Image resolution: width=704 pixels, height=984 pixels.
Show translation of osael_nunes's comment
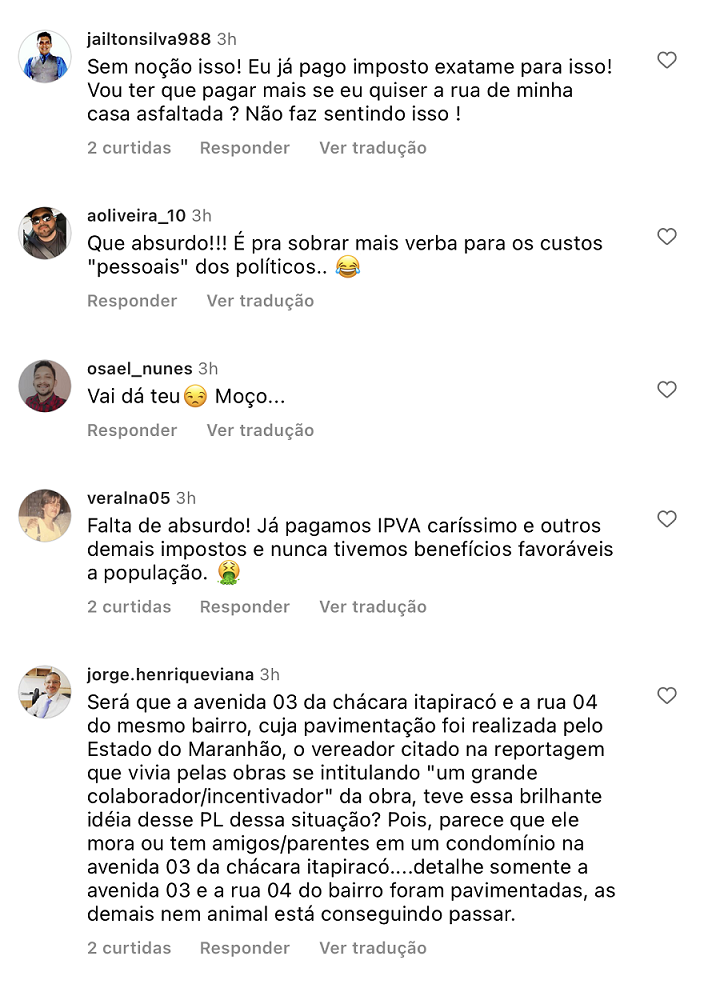click(260, 430)
